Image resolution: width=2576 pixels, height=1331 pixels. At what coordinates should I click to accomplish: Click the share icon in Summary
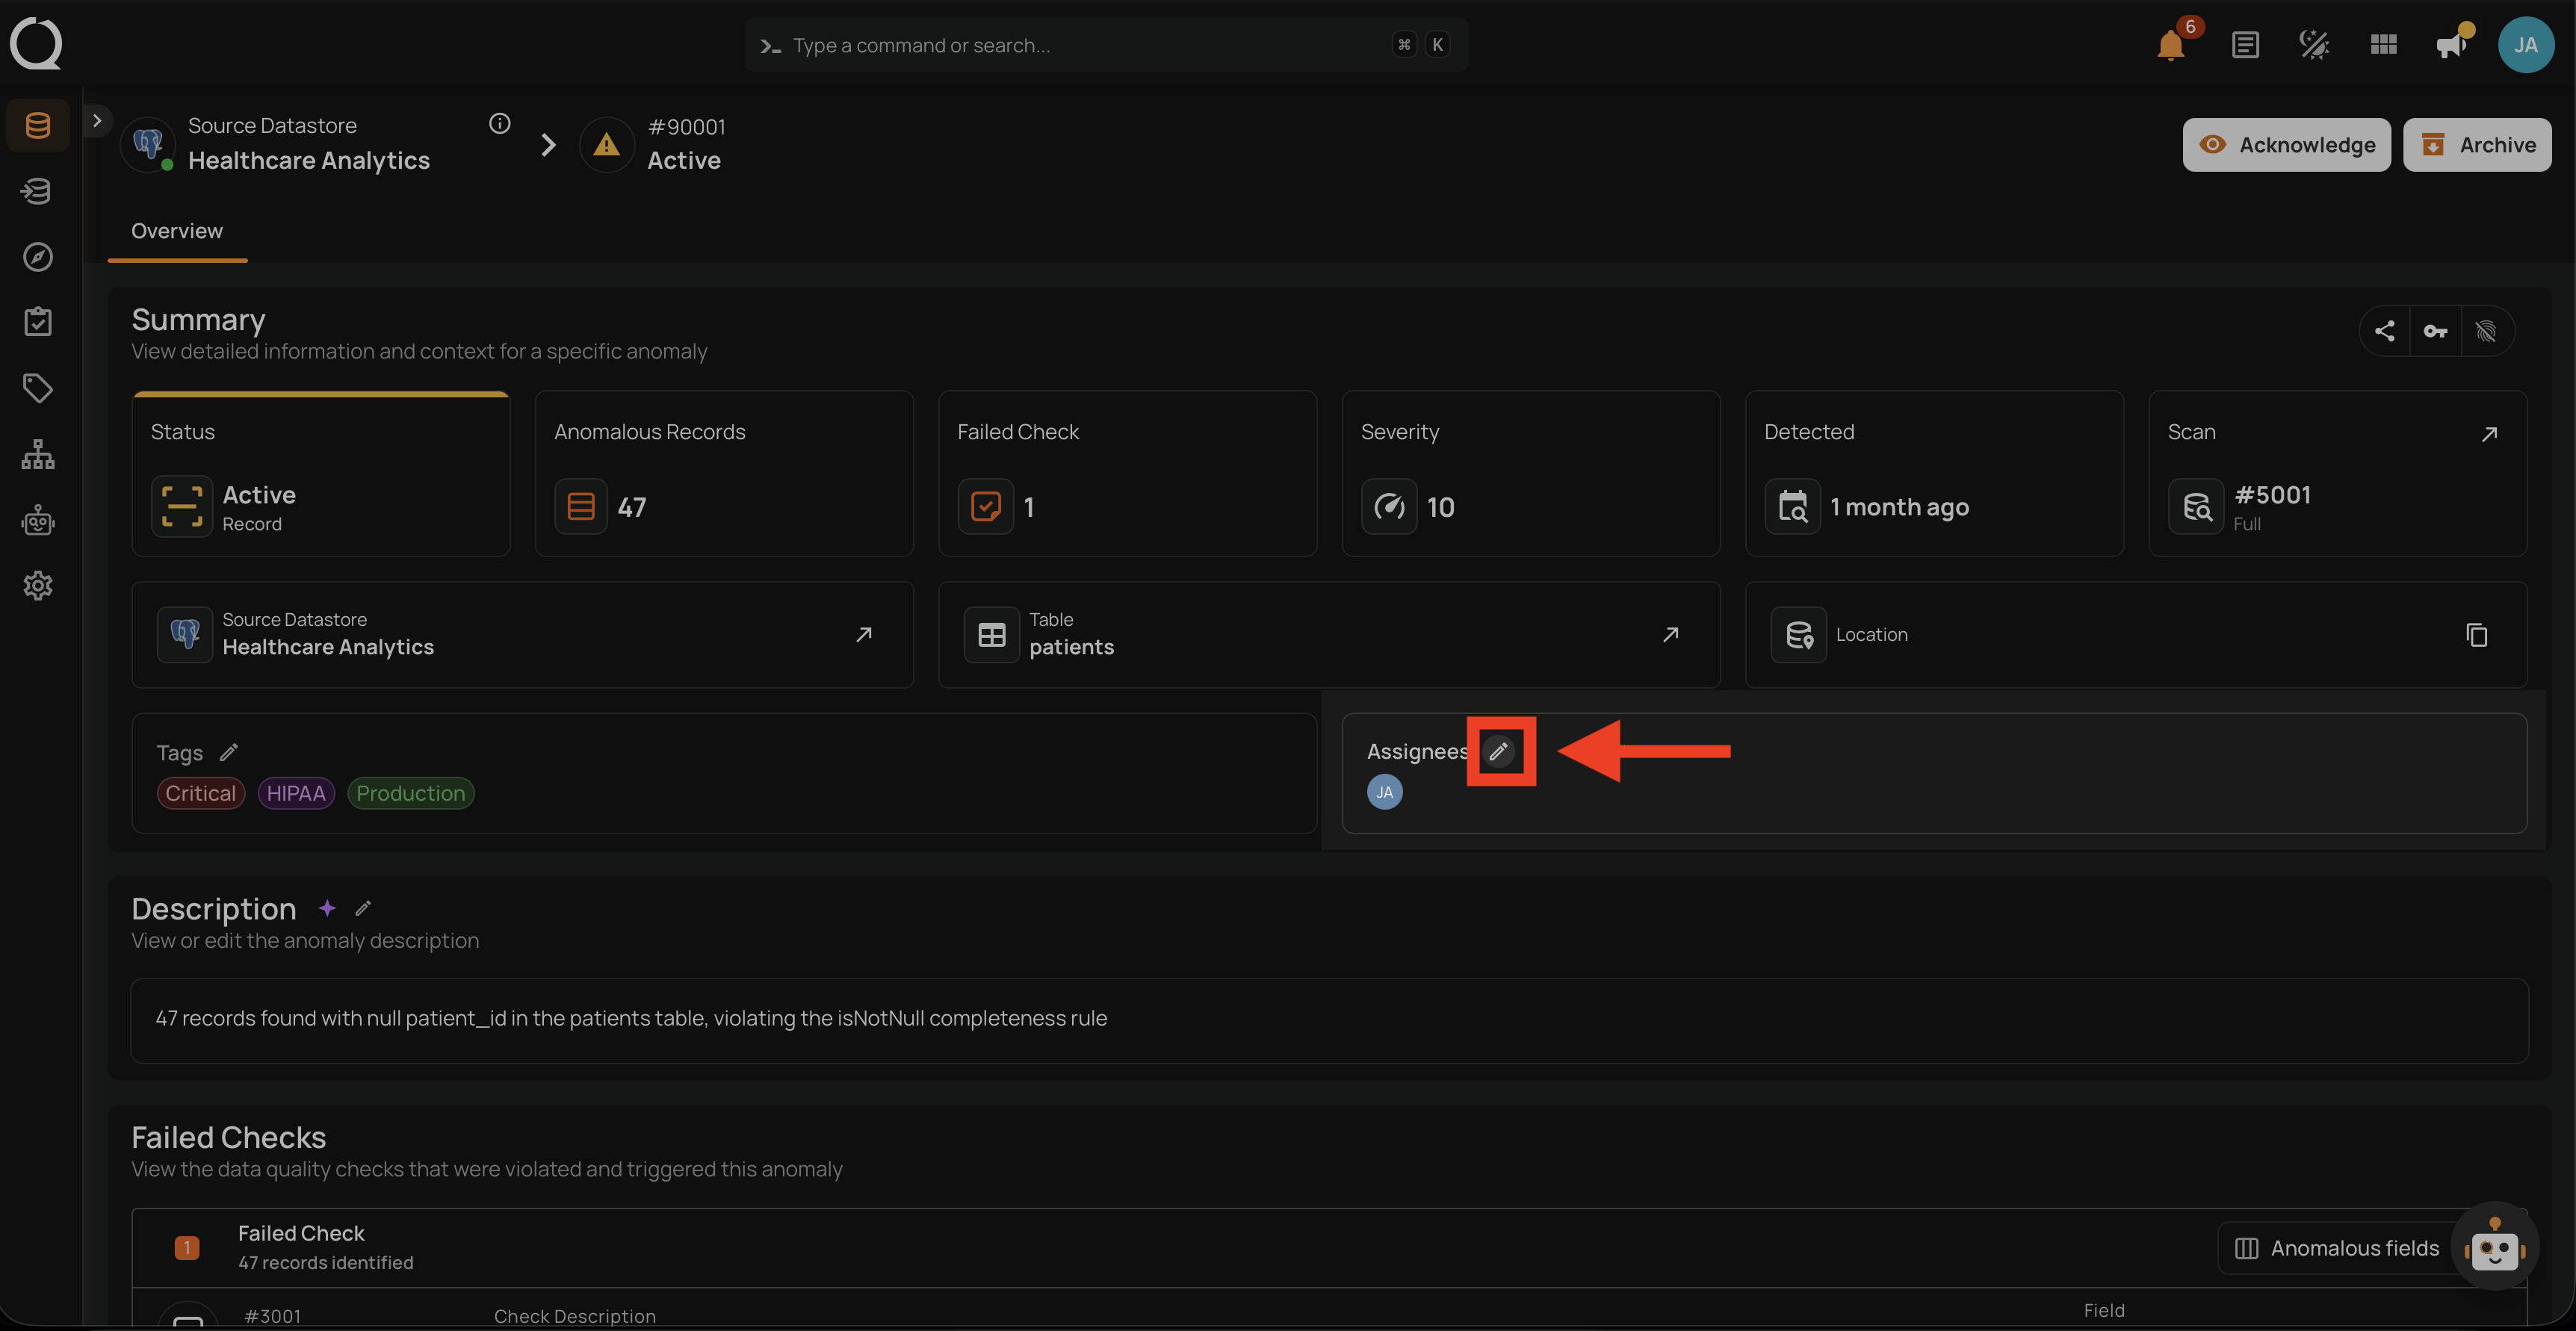pyautogui.click(x=2384, y=331)
